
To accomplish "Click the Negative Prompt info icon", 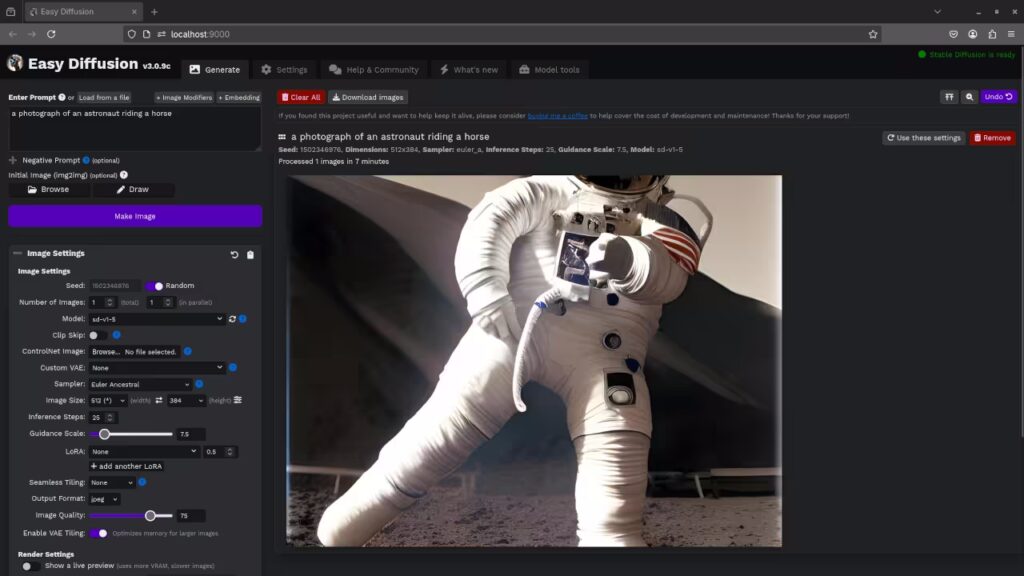I will [86, 160].
